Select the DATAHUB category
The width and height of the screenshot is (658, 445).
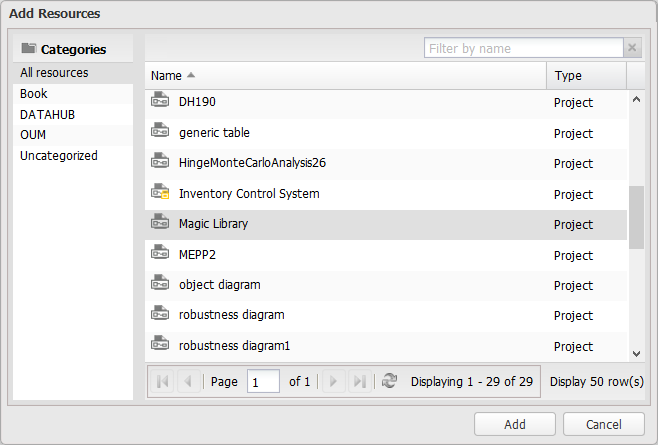pyautogui.click(x=47, y=114)
